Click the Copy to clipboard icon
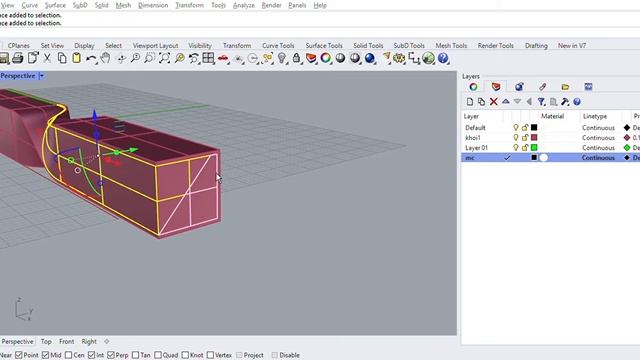This screenshot has height=360, width=640. point(62,58)
